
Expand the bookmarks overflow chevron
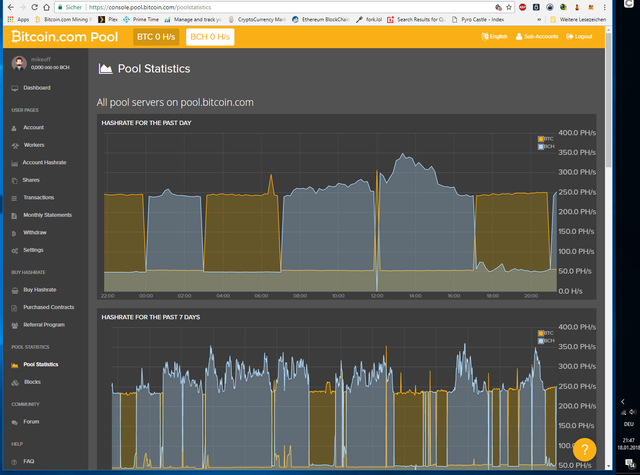pos(539,19)
